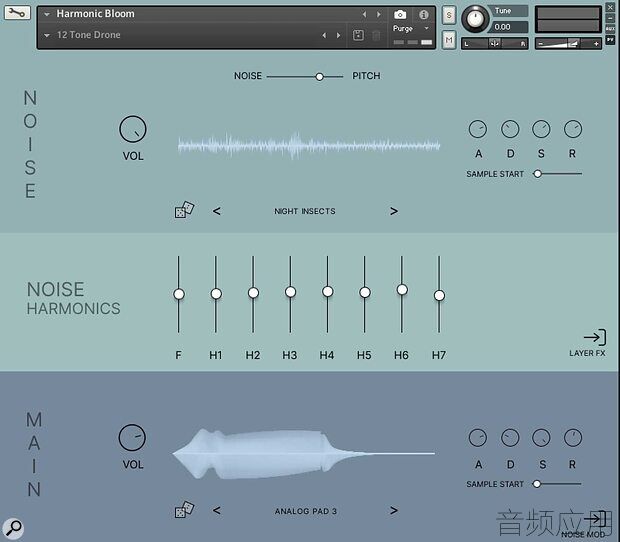620x542 pixels.
Task: Randomize the main sample with the dice
Action: (x=184, y=510)
